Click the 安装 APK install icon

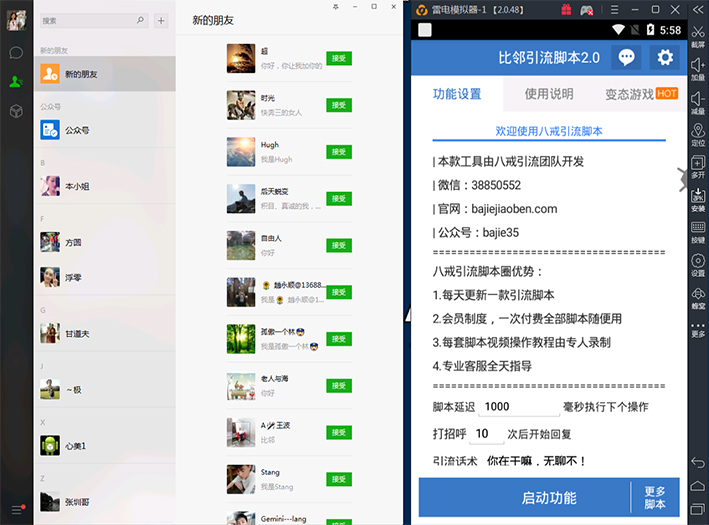pyautogui.click(x=698, y=200)
